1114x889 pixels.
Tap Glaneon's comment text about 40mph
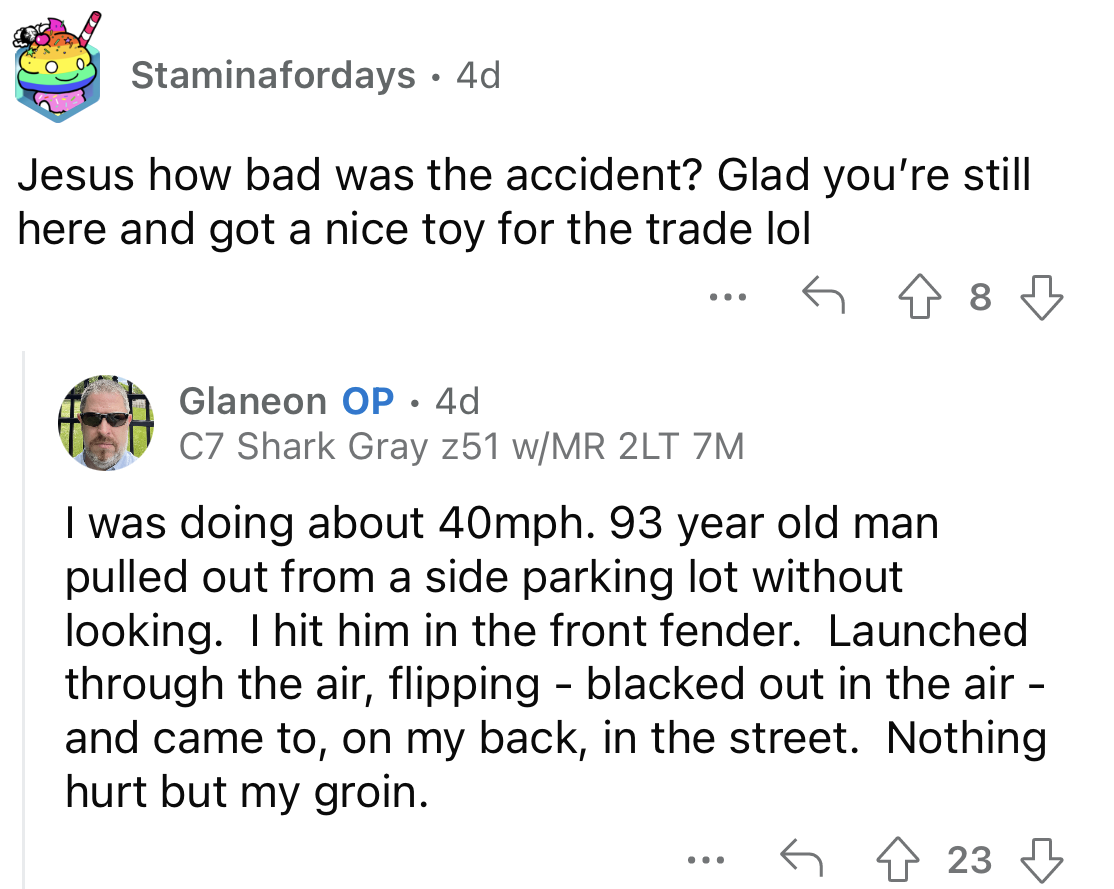tap(556, 657)
